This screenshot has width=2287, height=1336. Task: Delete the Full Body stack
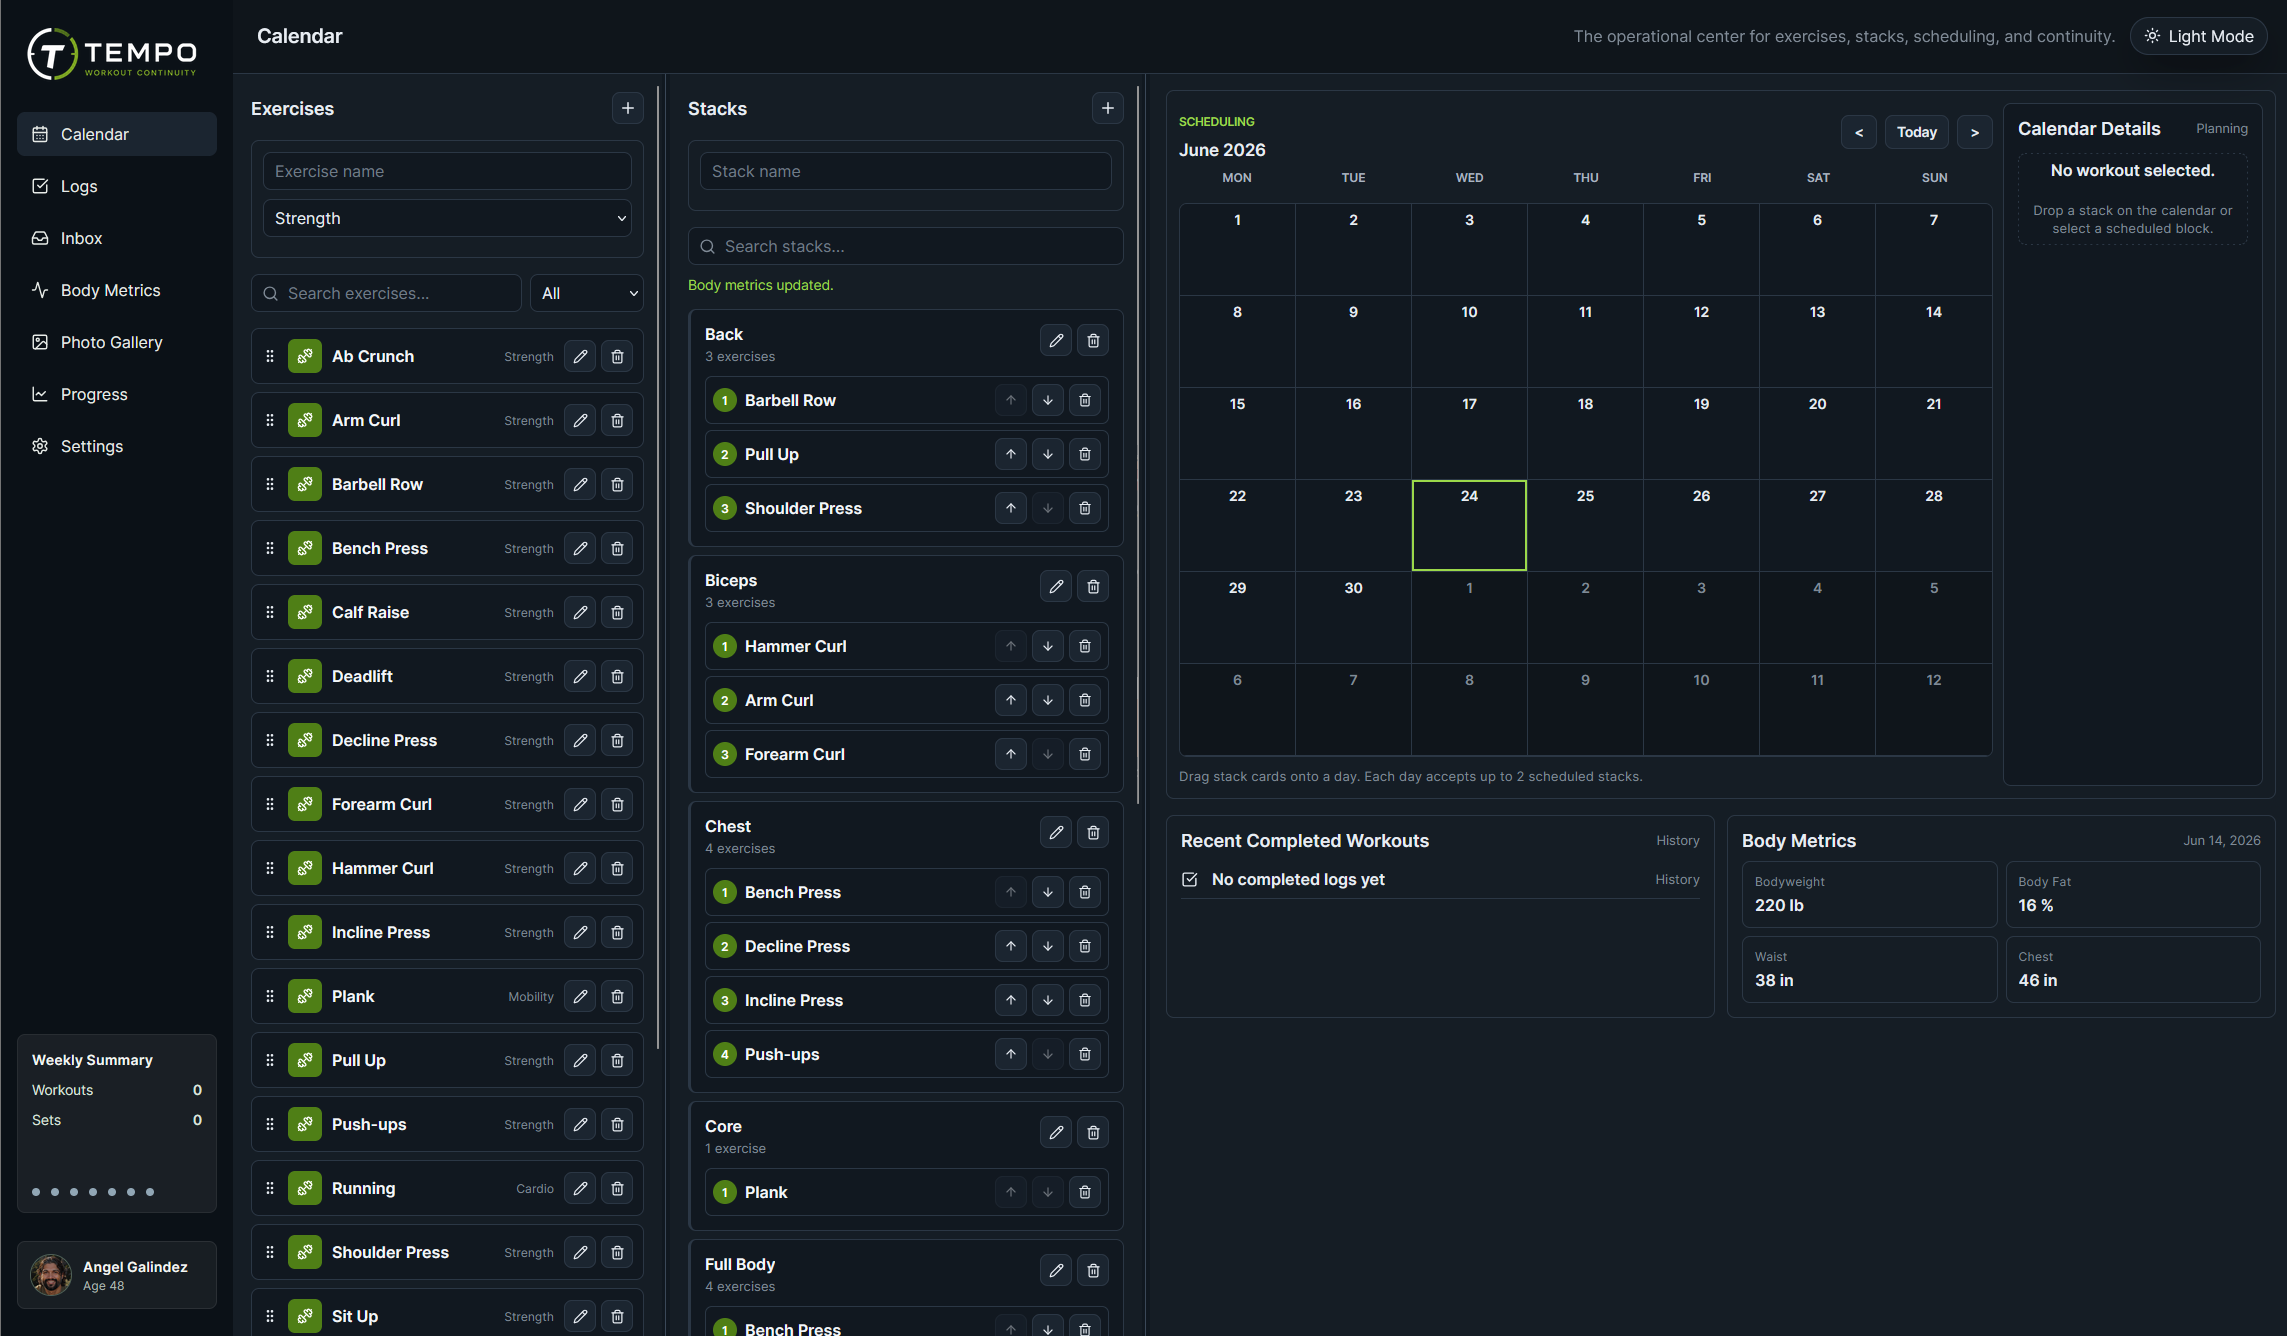[1093, 1270]
